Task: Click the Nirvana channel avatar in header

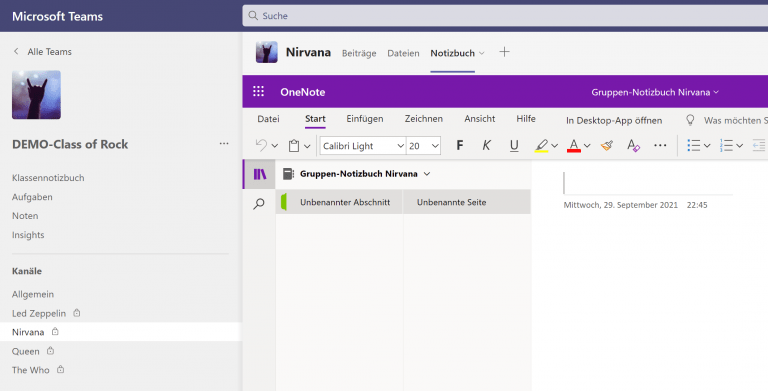Action: 267,52
